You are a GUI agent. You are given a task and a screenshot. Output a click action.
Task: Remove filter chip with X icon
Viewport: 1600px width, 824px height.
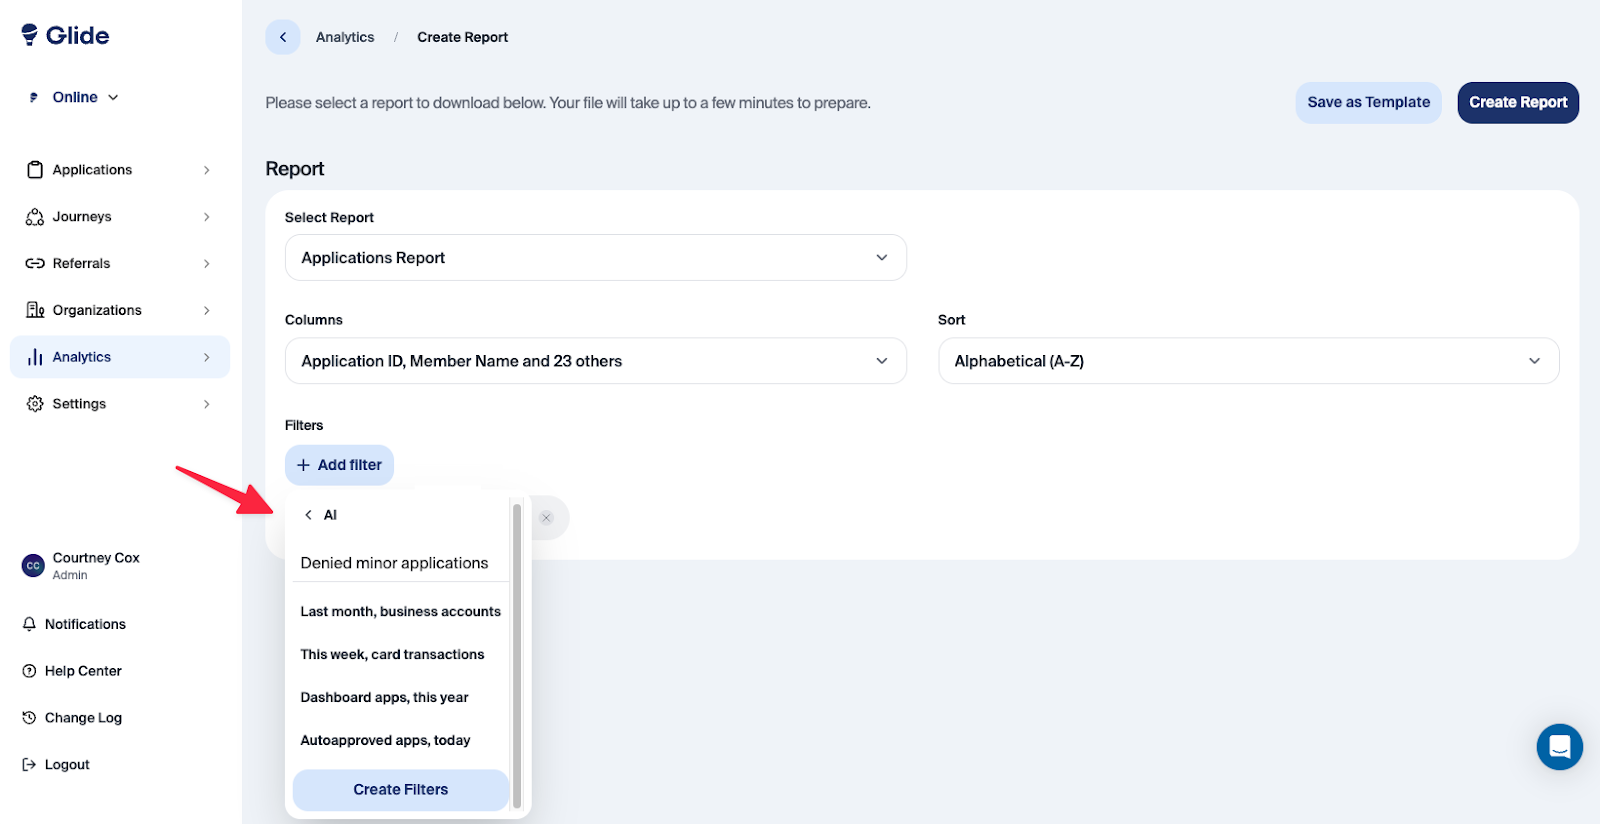click(546, 518)
